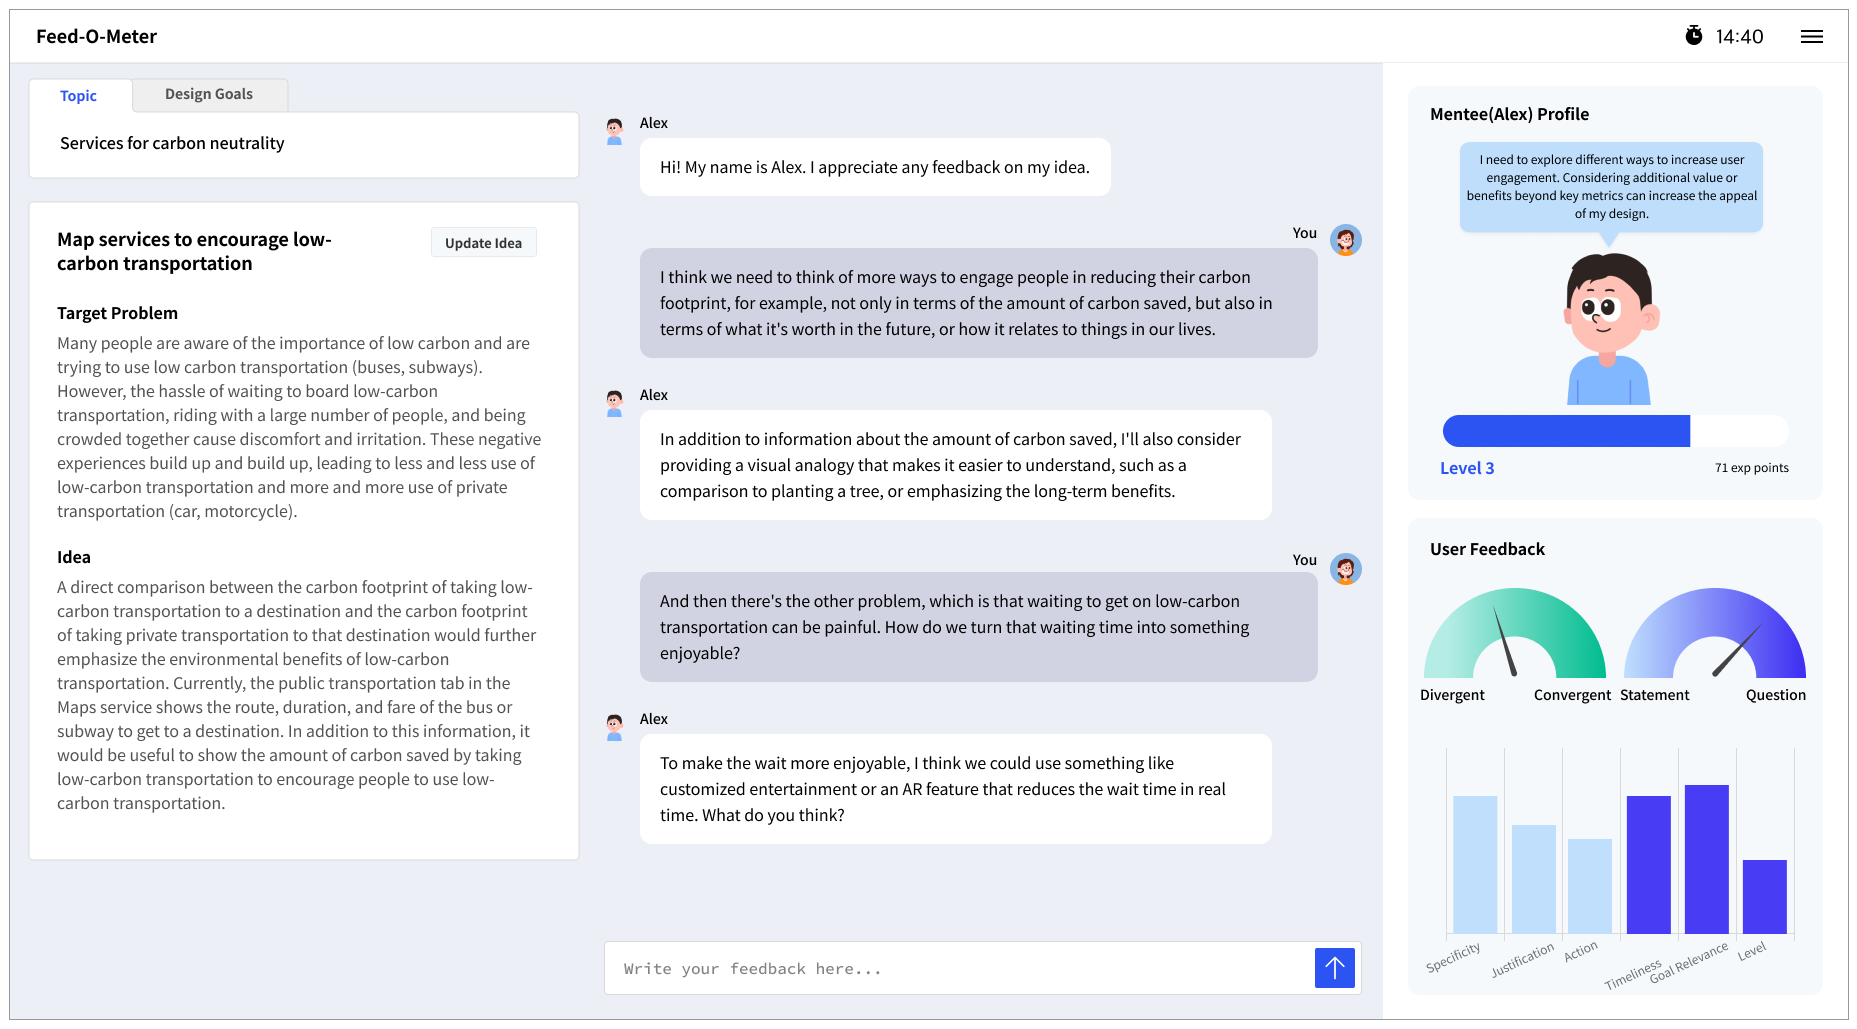Click the Statement–Question gauge
The width and height of the screenshot is (1857, 1029).
1715,633
